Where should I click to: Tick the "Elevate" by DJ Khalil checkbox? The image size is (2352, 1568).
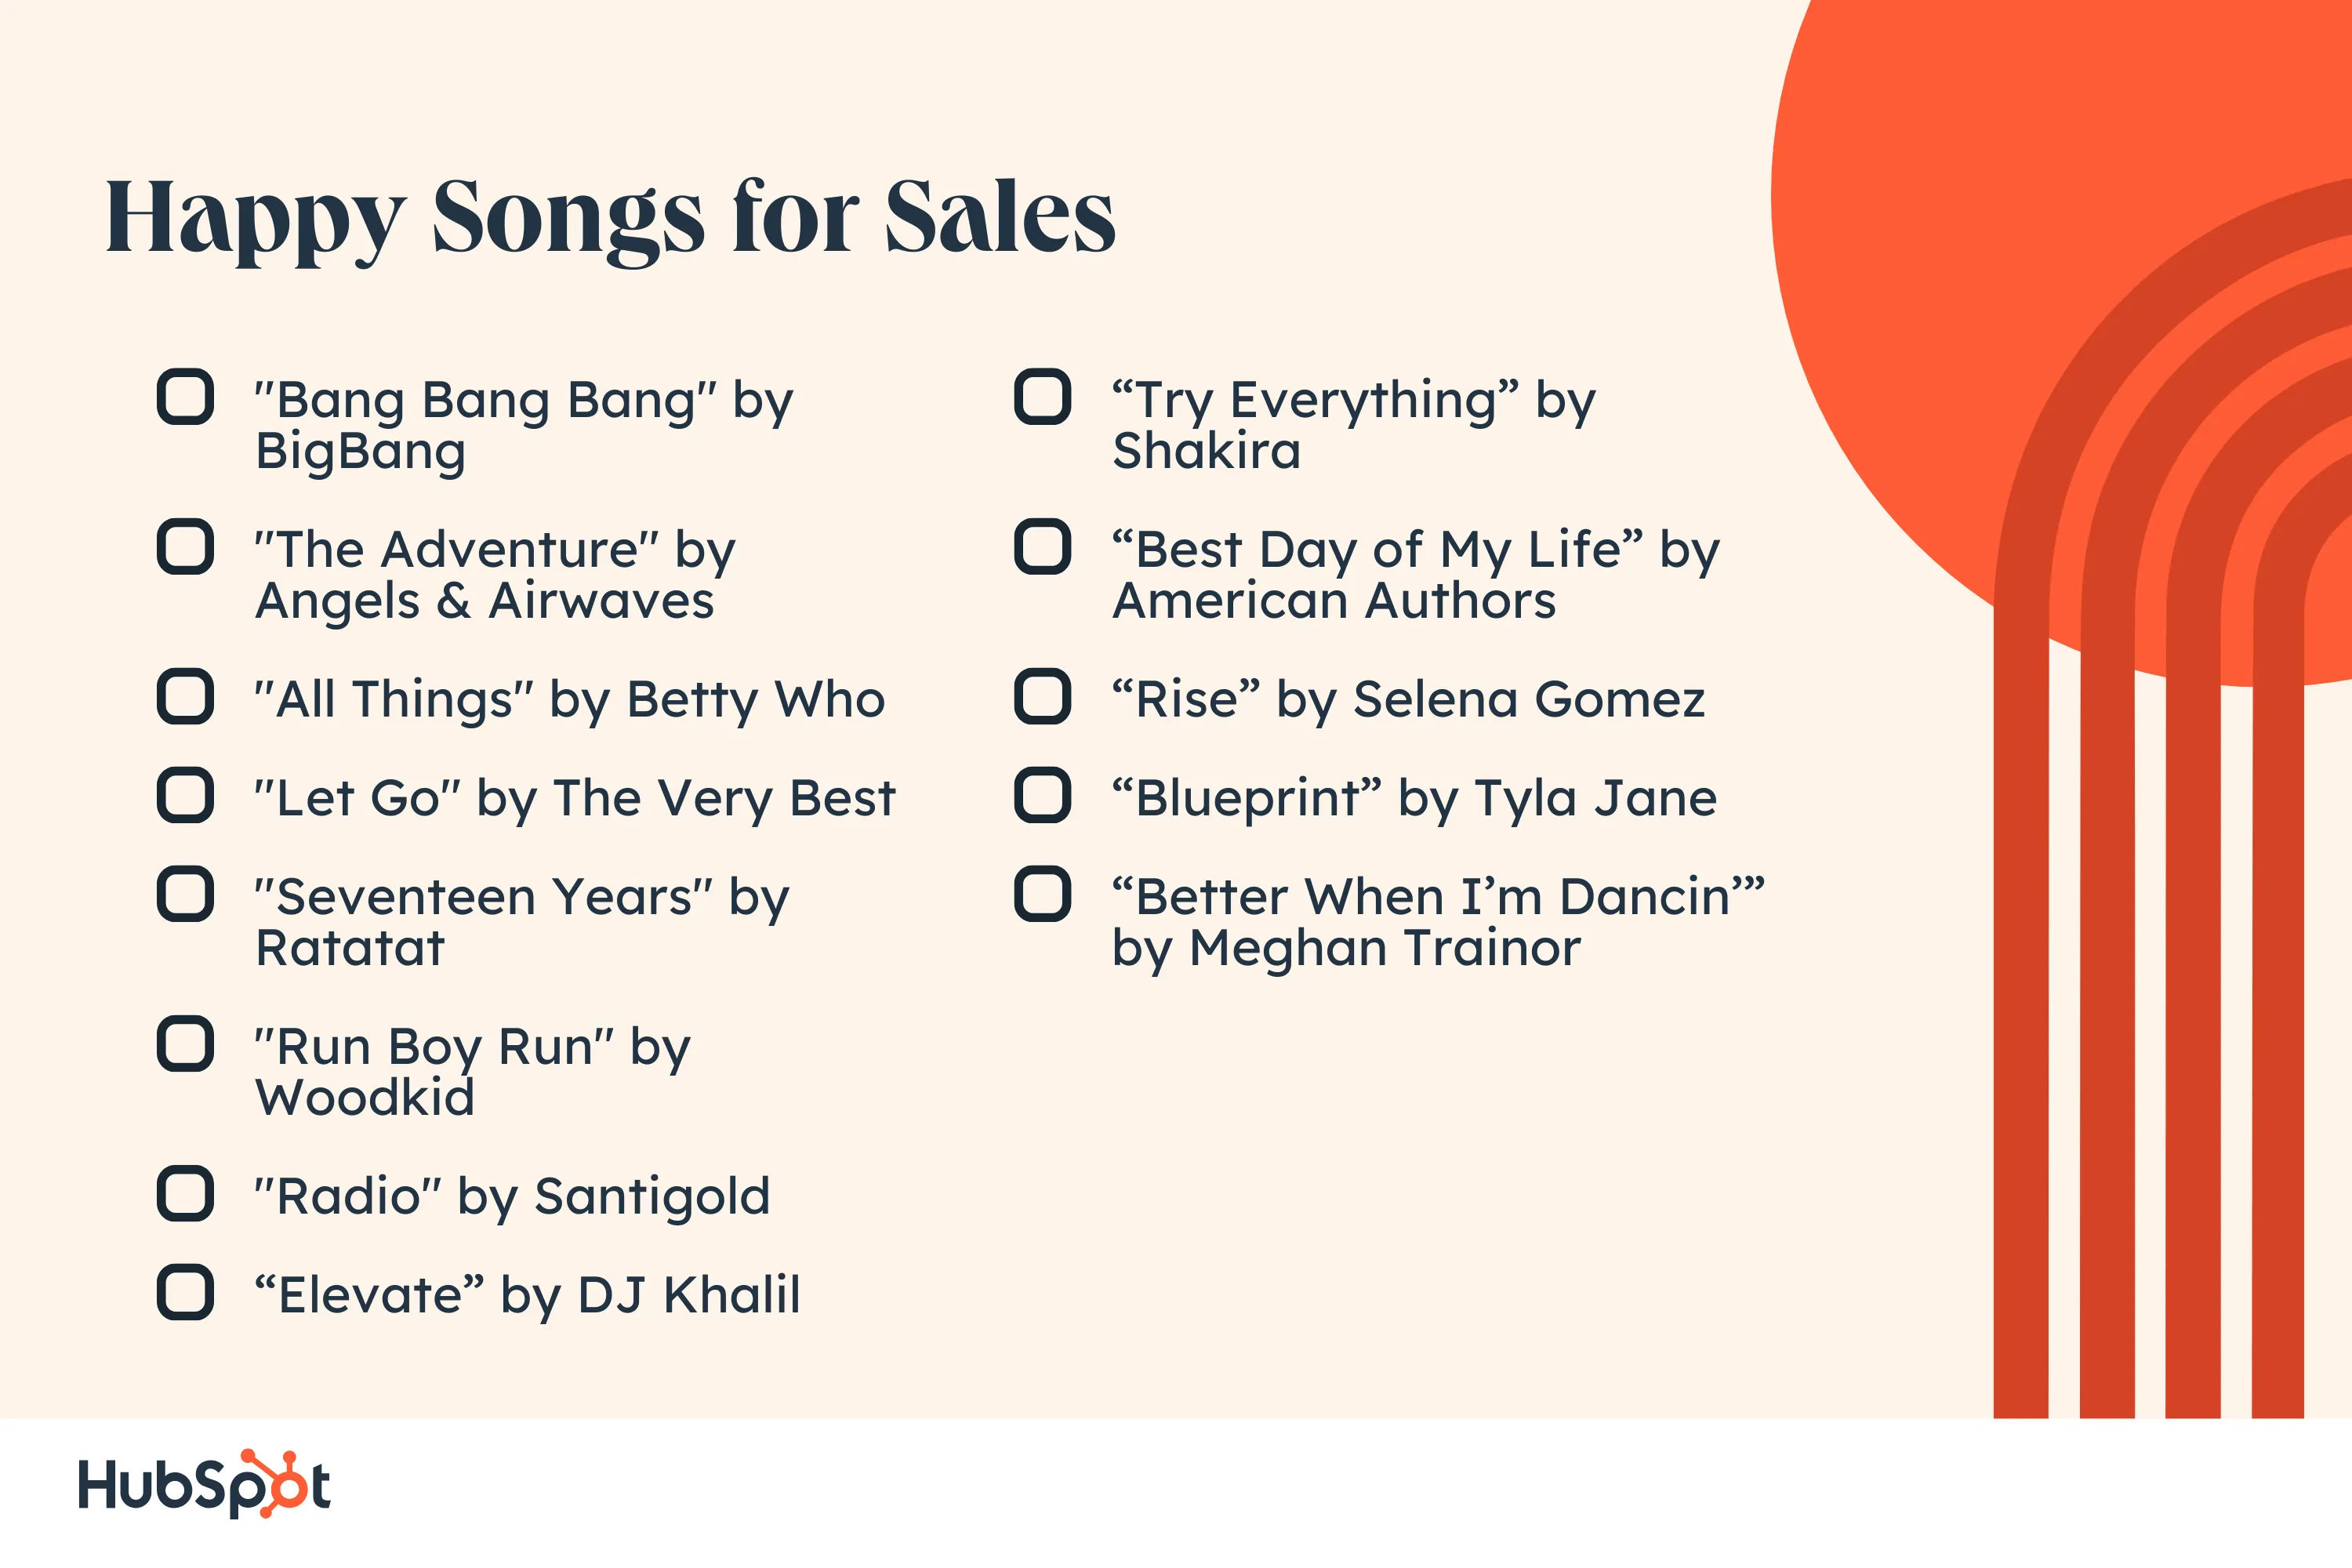pyautogui.click(x=185, y=1292)
